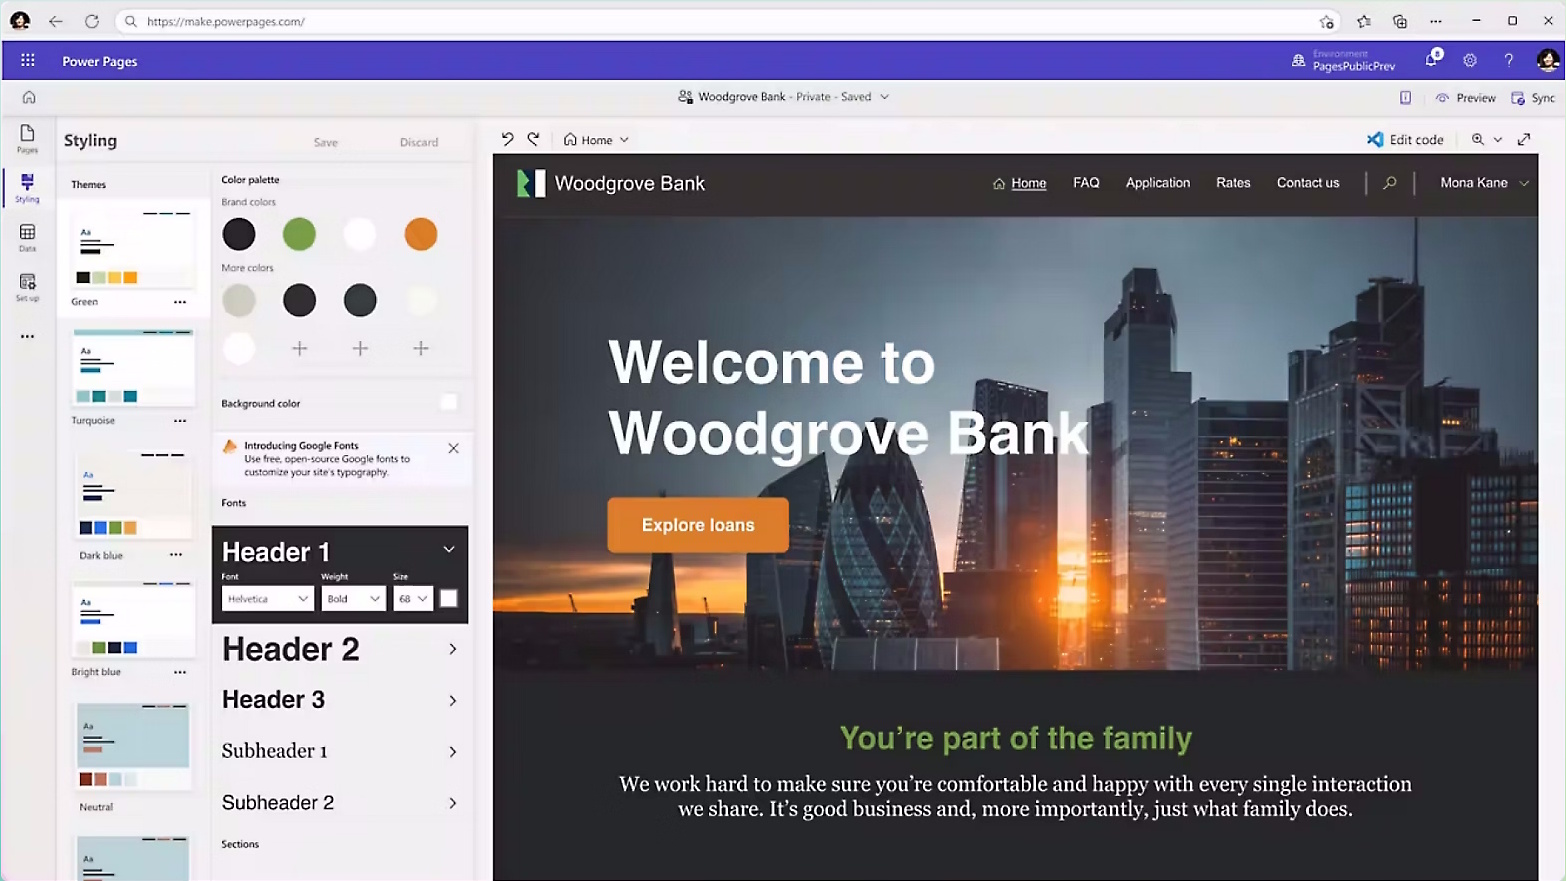Change the Header 1 font color swatch
The width and height of the screenshot is (1566, 881).
449,598
